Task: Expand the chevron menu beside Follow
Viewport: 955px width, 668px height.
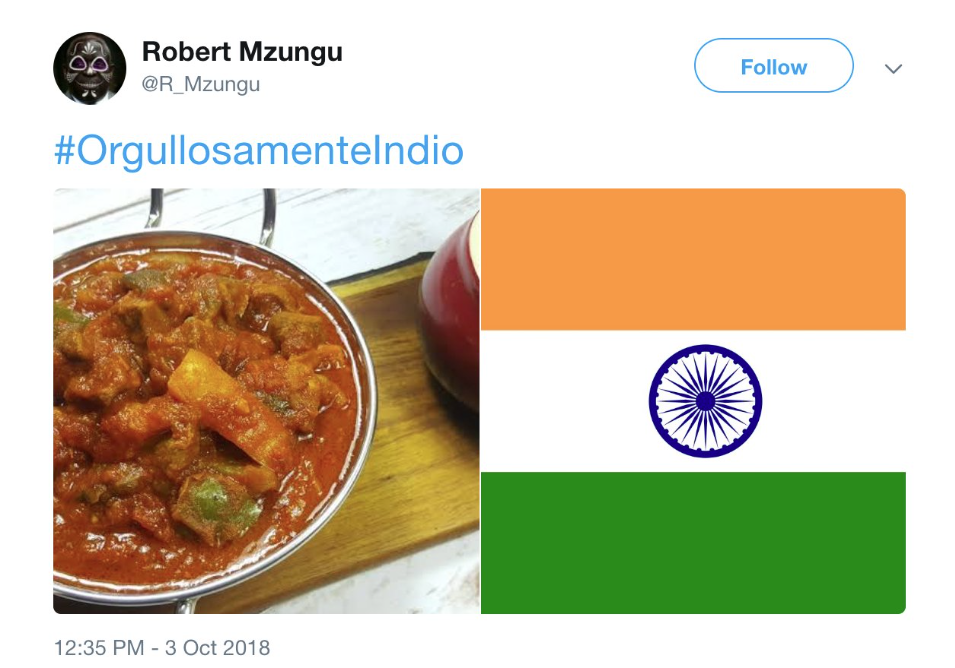Action: pyautogui.click(x=893, y=68)
